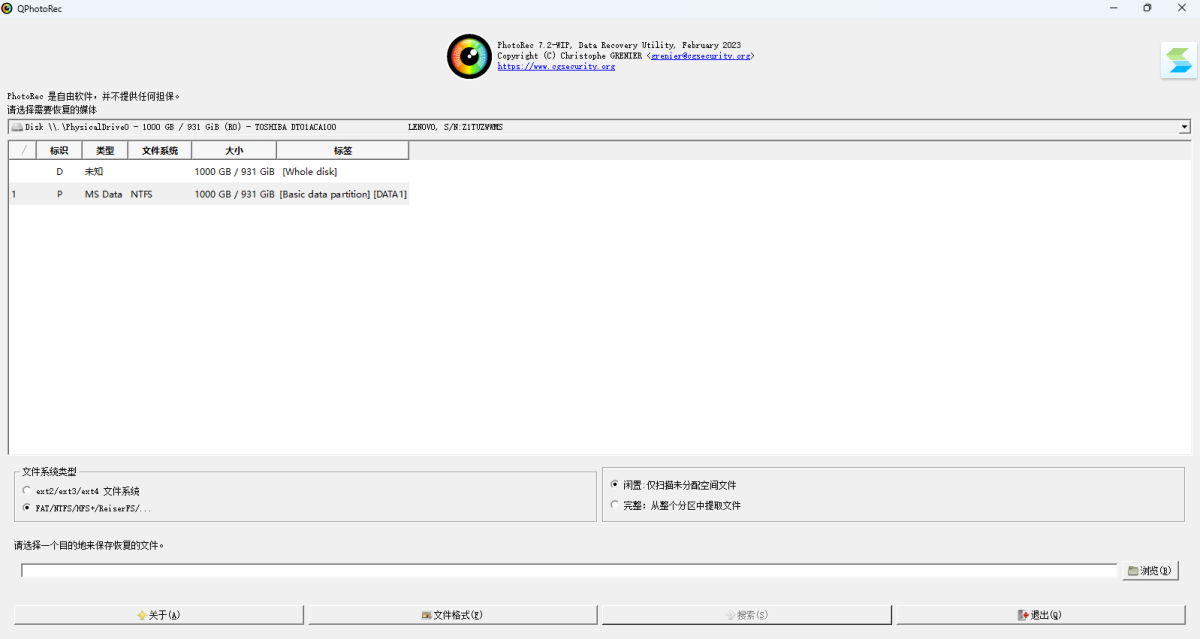Open 文件格式 file formats settings

[452, 615]
